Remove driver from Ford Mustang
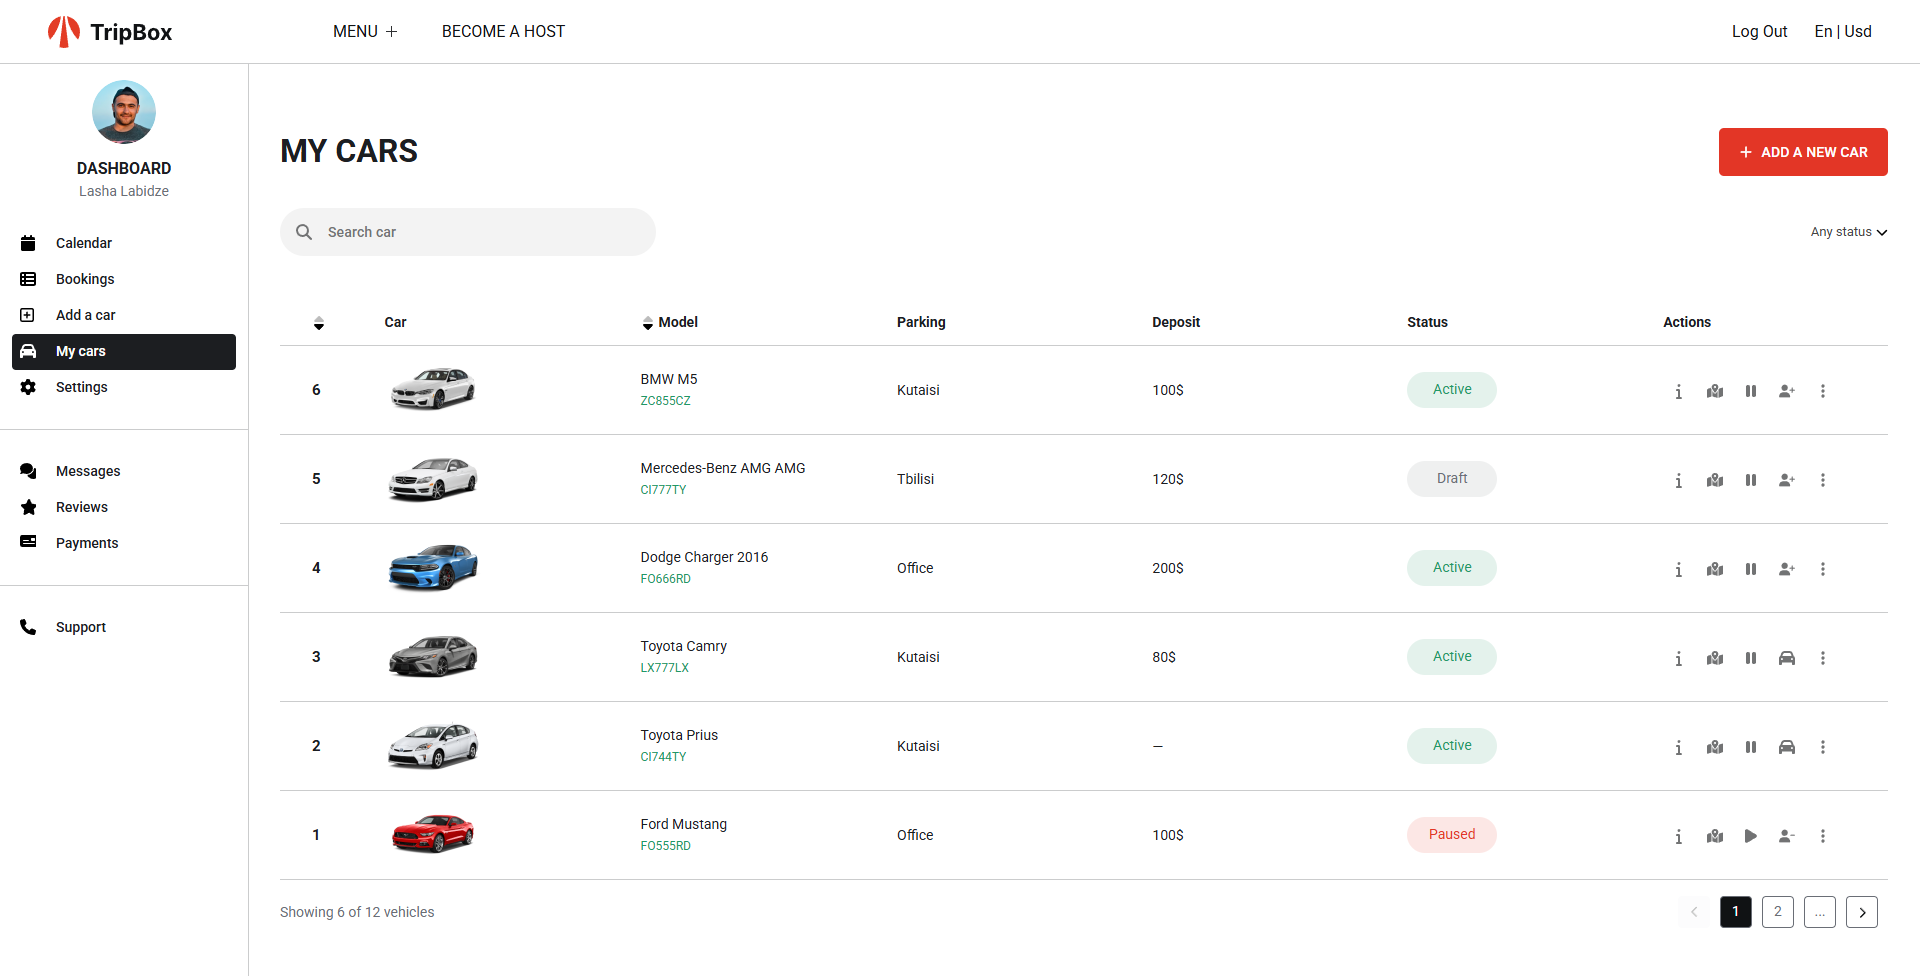The image size is (1920, 976). tap(1787, 836)
